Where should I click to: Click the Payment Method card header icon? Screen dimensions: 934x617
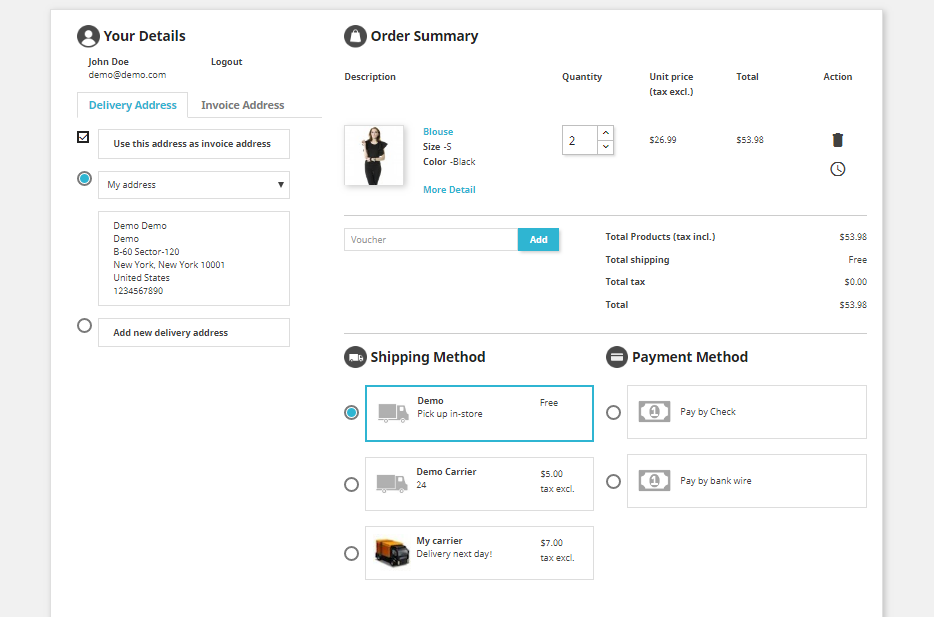[617, 357]
